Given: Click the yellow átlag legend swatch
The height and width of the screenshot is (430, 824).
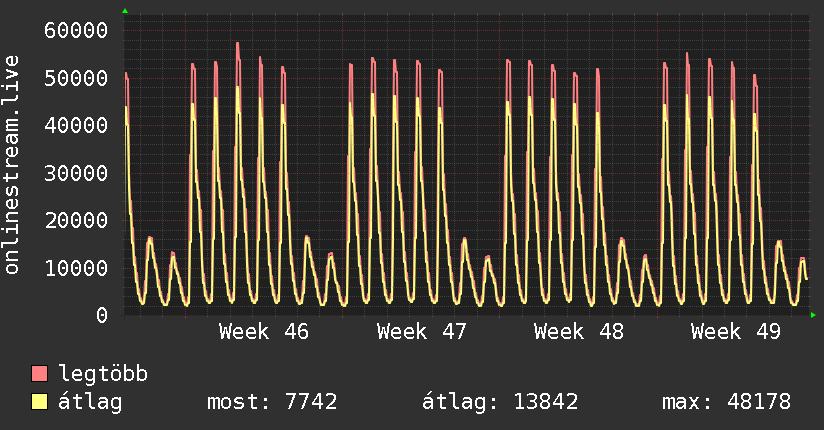Looking at the screenshot, I should point(39,402).
